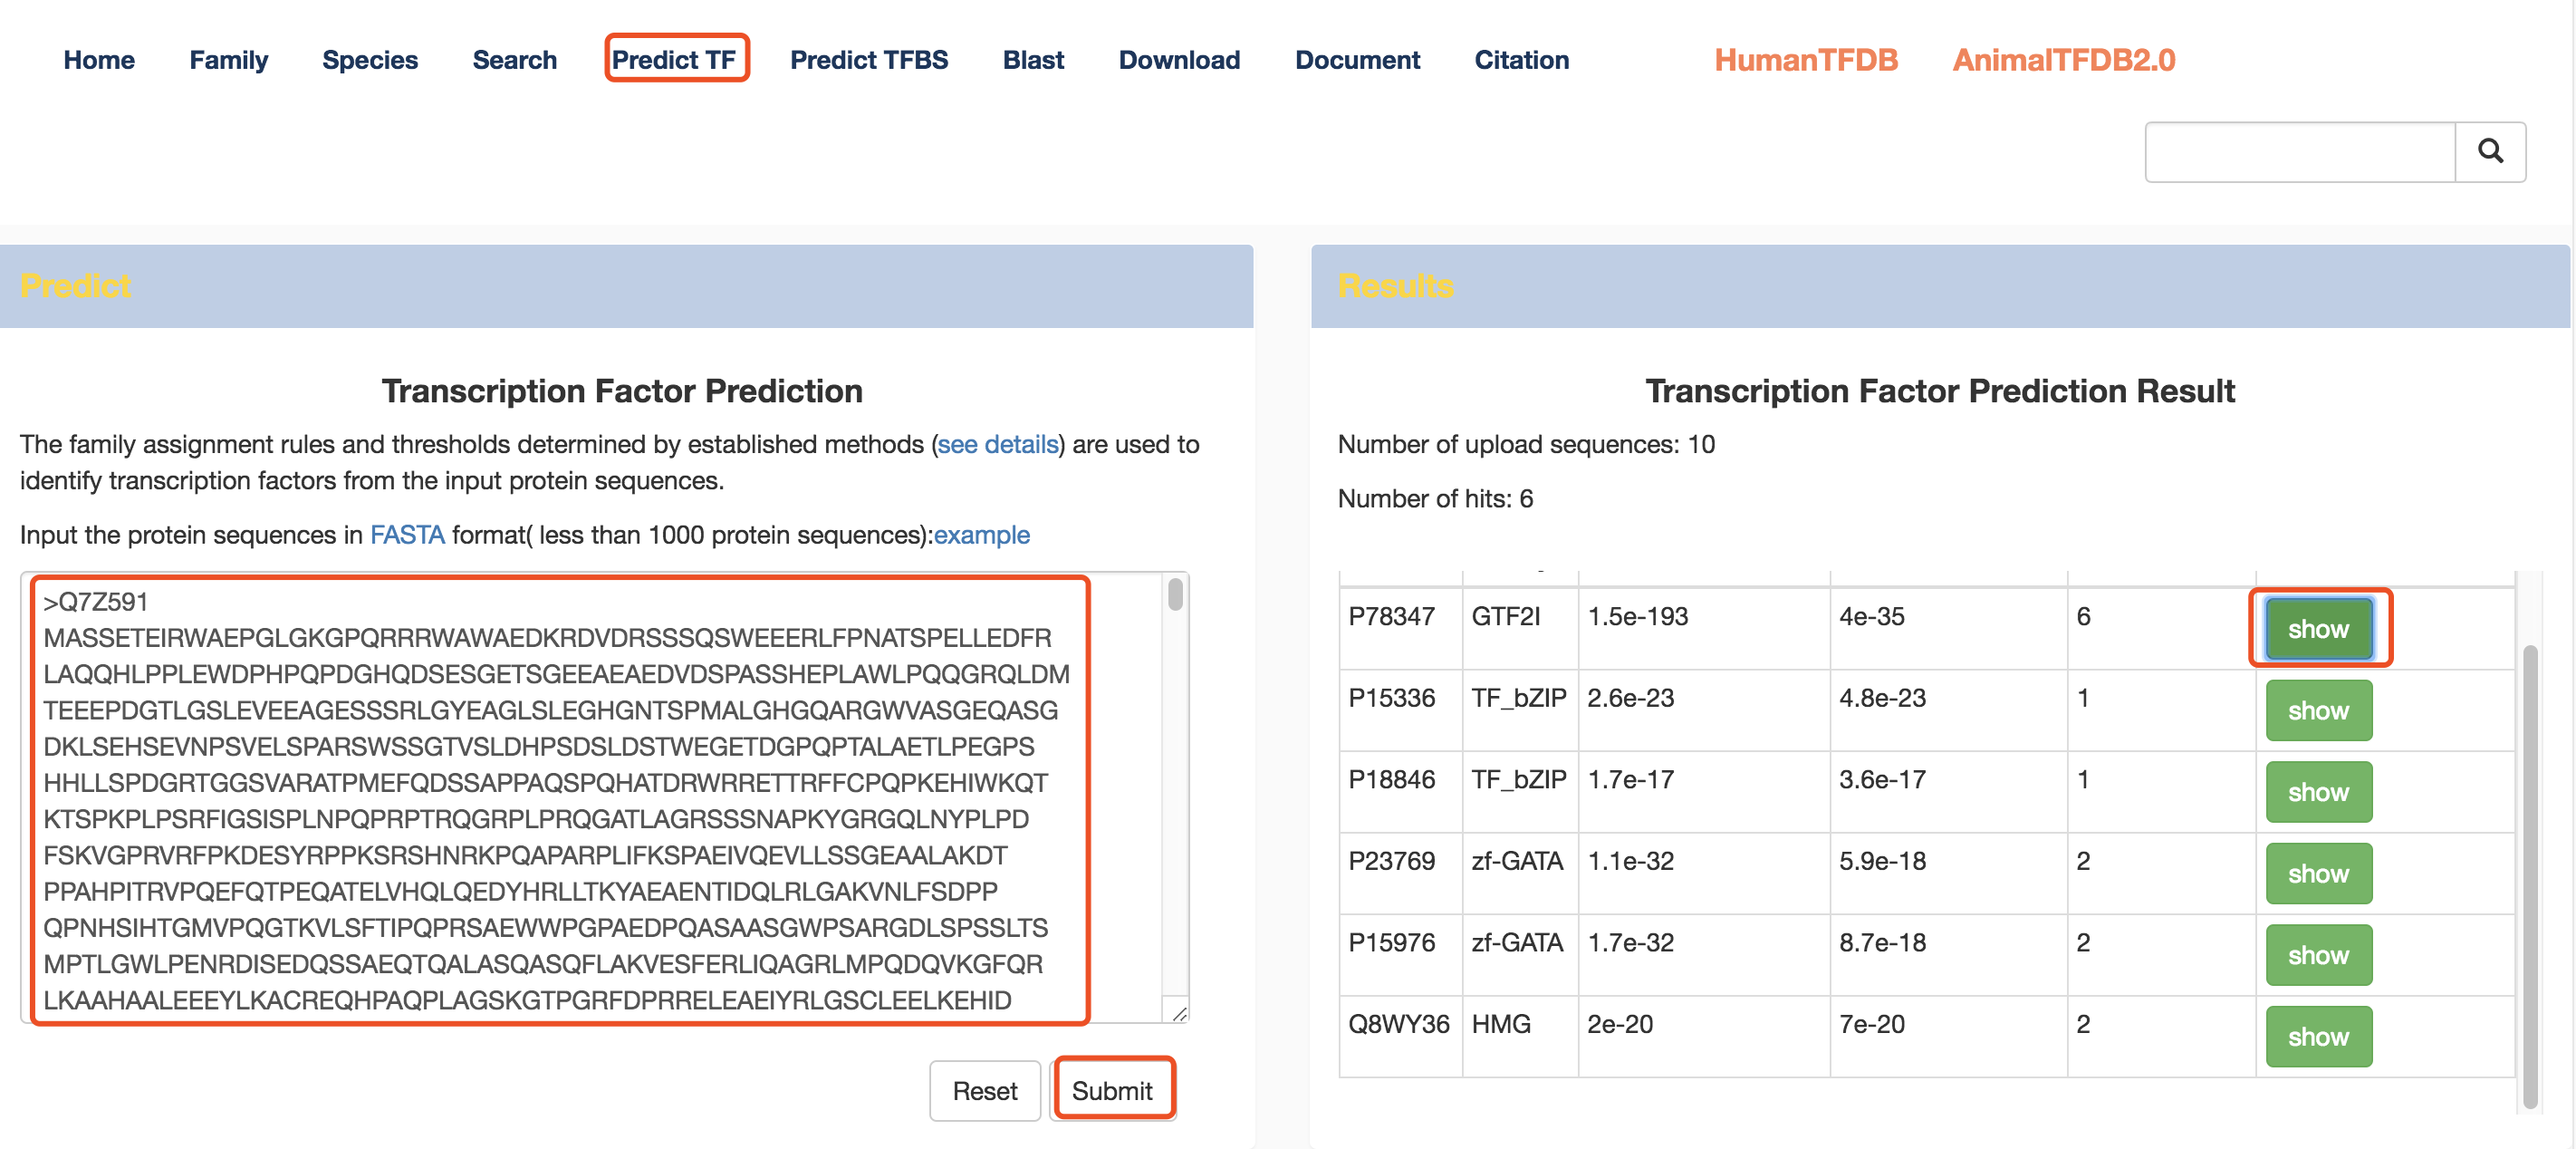Go to the Predict TFBS page
2576x1149 pixels.
868,60
